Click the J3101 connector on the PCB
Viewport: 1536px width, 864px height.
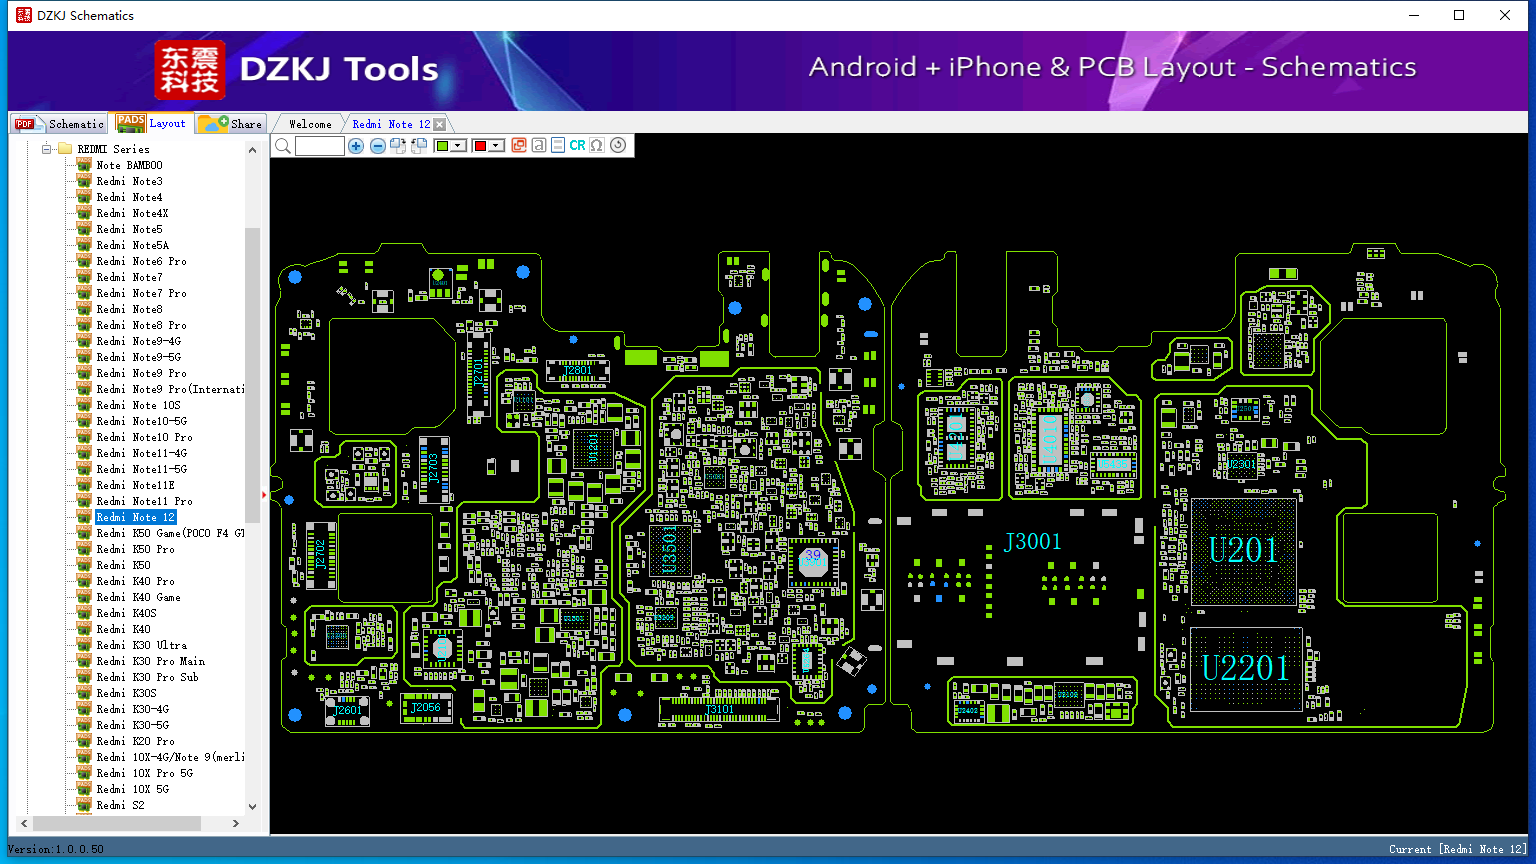pyautogui.click(x=718, y=709)
